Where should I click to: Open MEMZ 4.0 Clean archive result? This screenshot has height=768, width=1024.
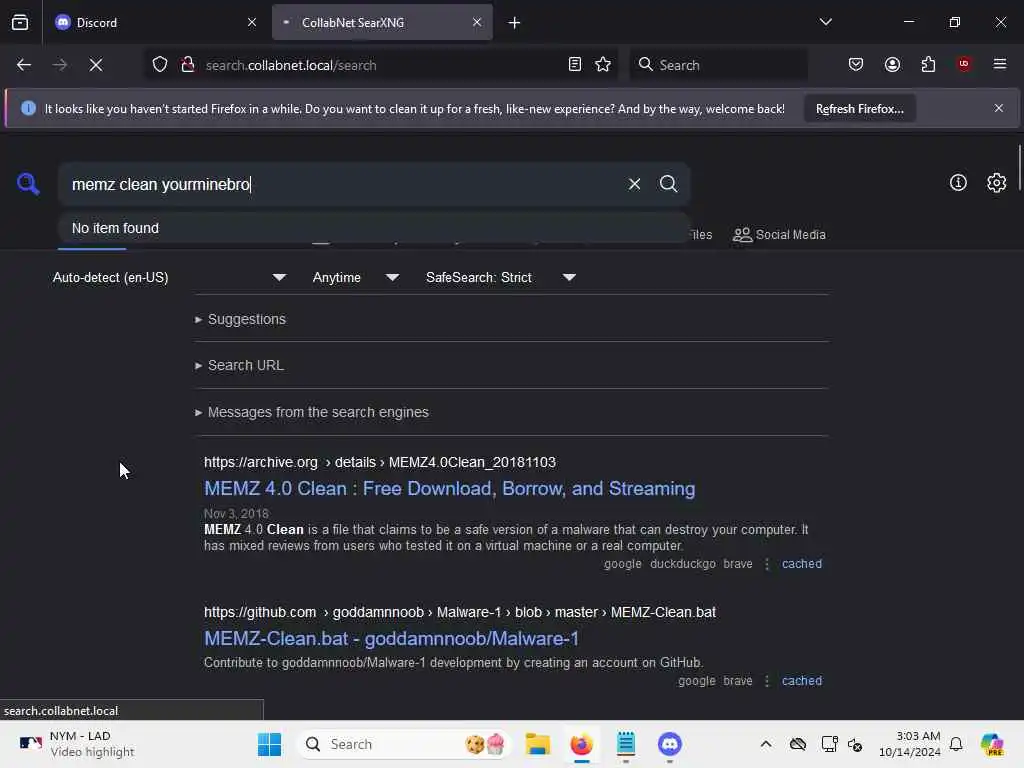(449, 489)
